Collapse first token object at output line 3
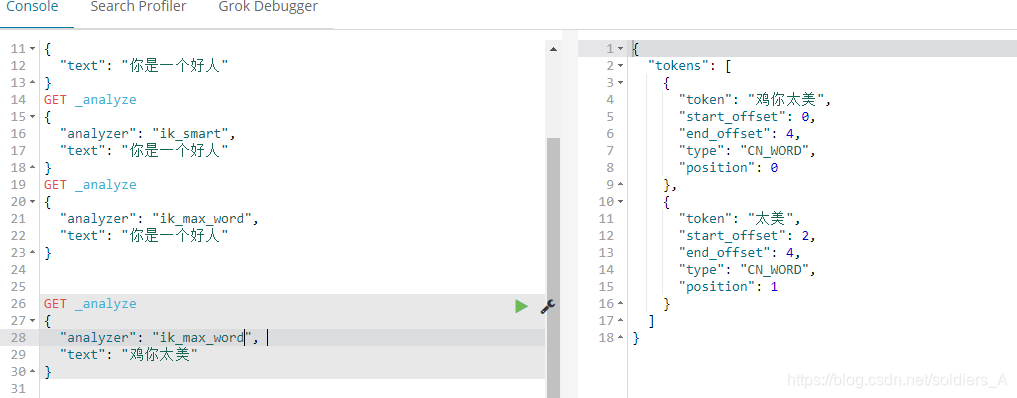The image size is (1017, 398). tap(621, 83)
